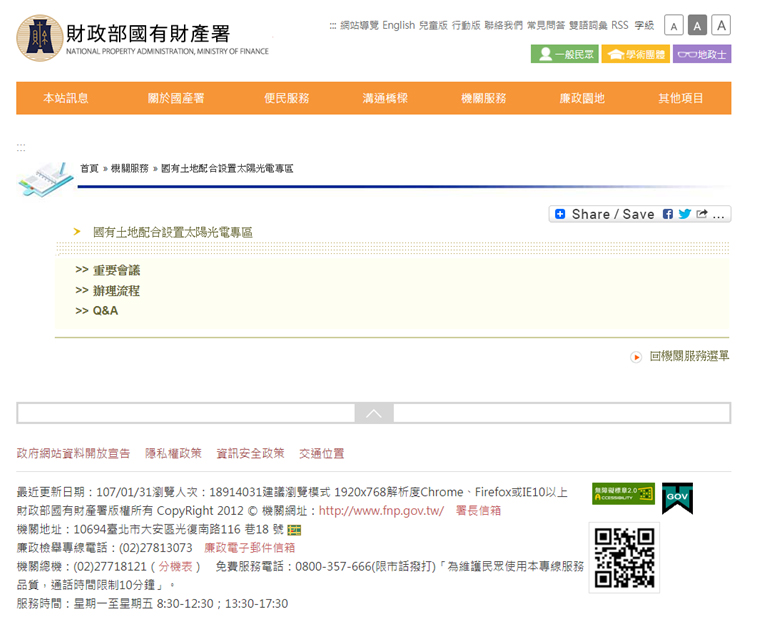Open the English version link
759x626 pixels.
[x=398, y=25]
